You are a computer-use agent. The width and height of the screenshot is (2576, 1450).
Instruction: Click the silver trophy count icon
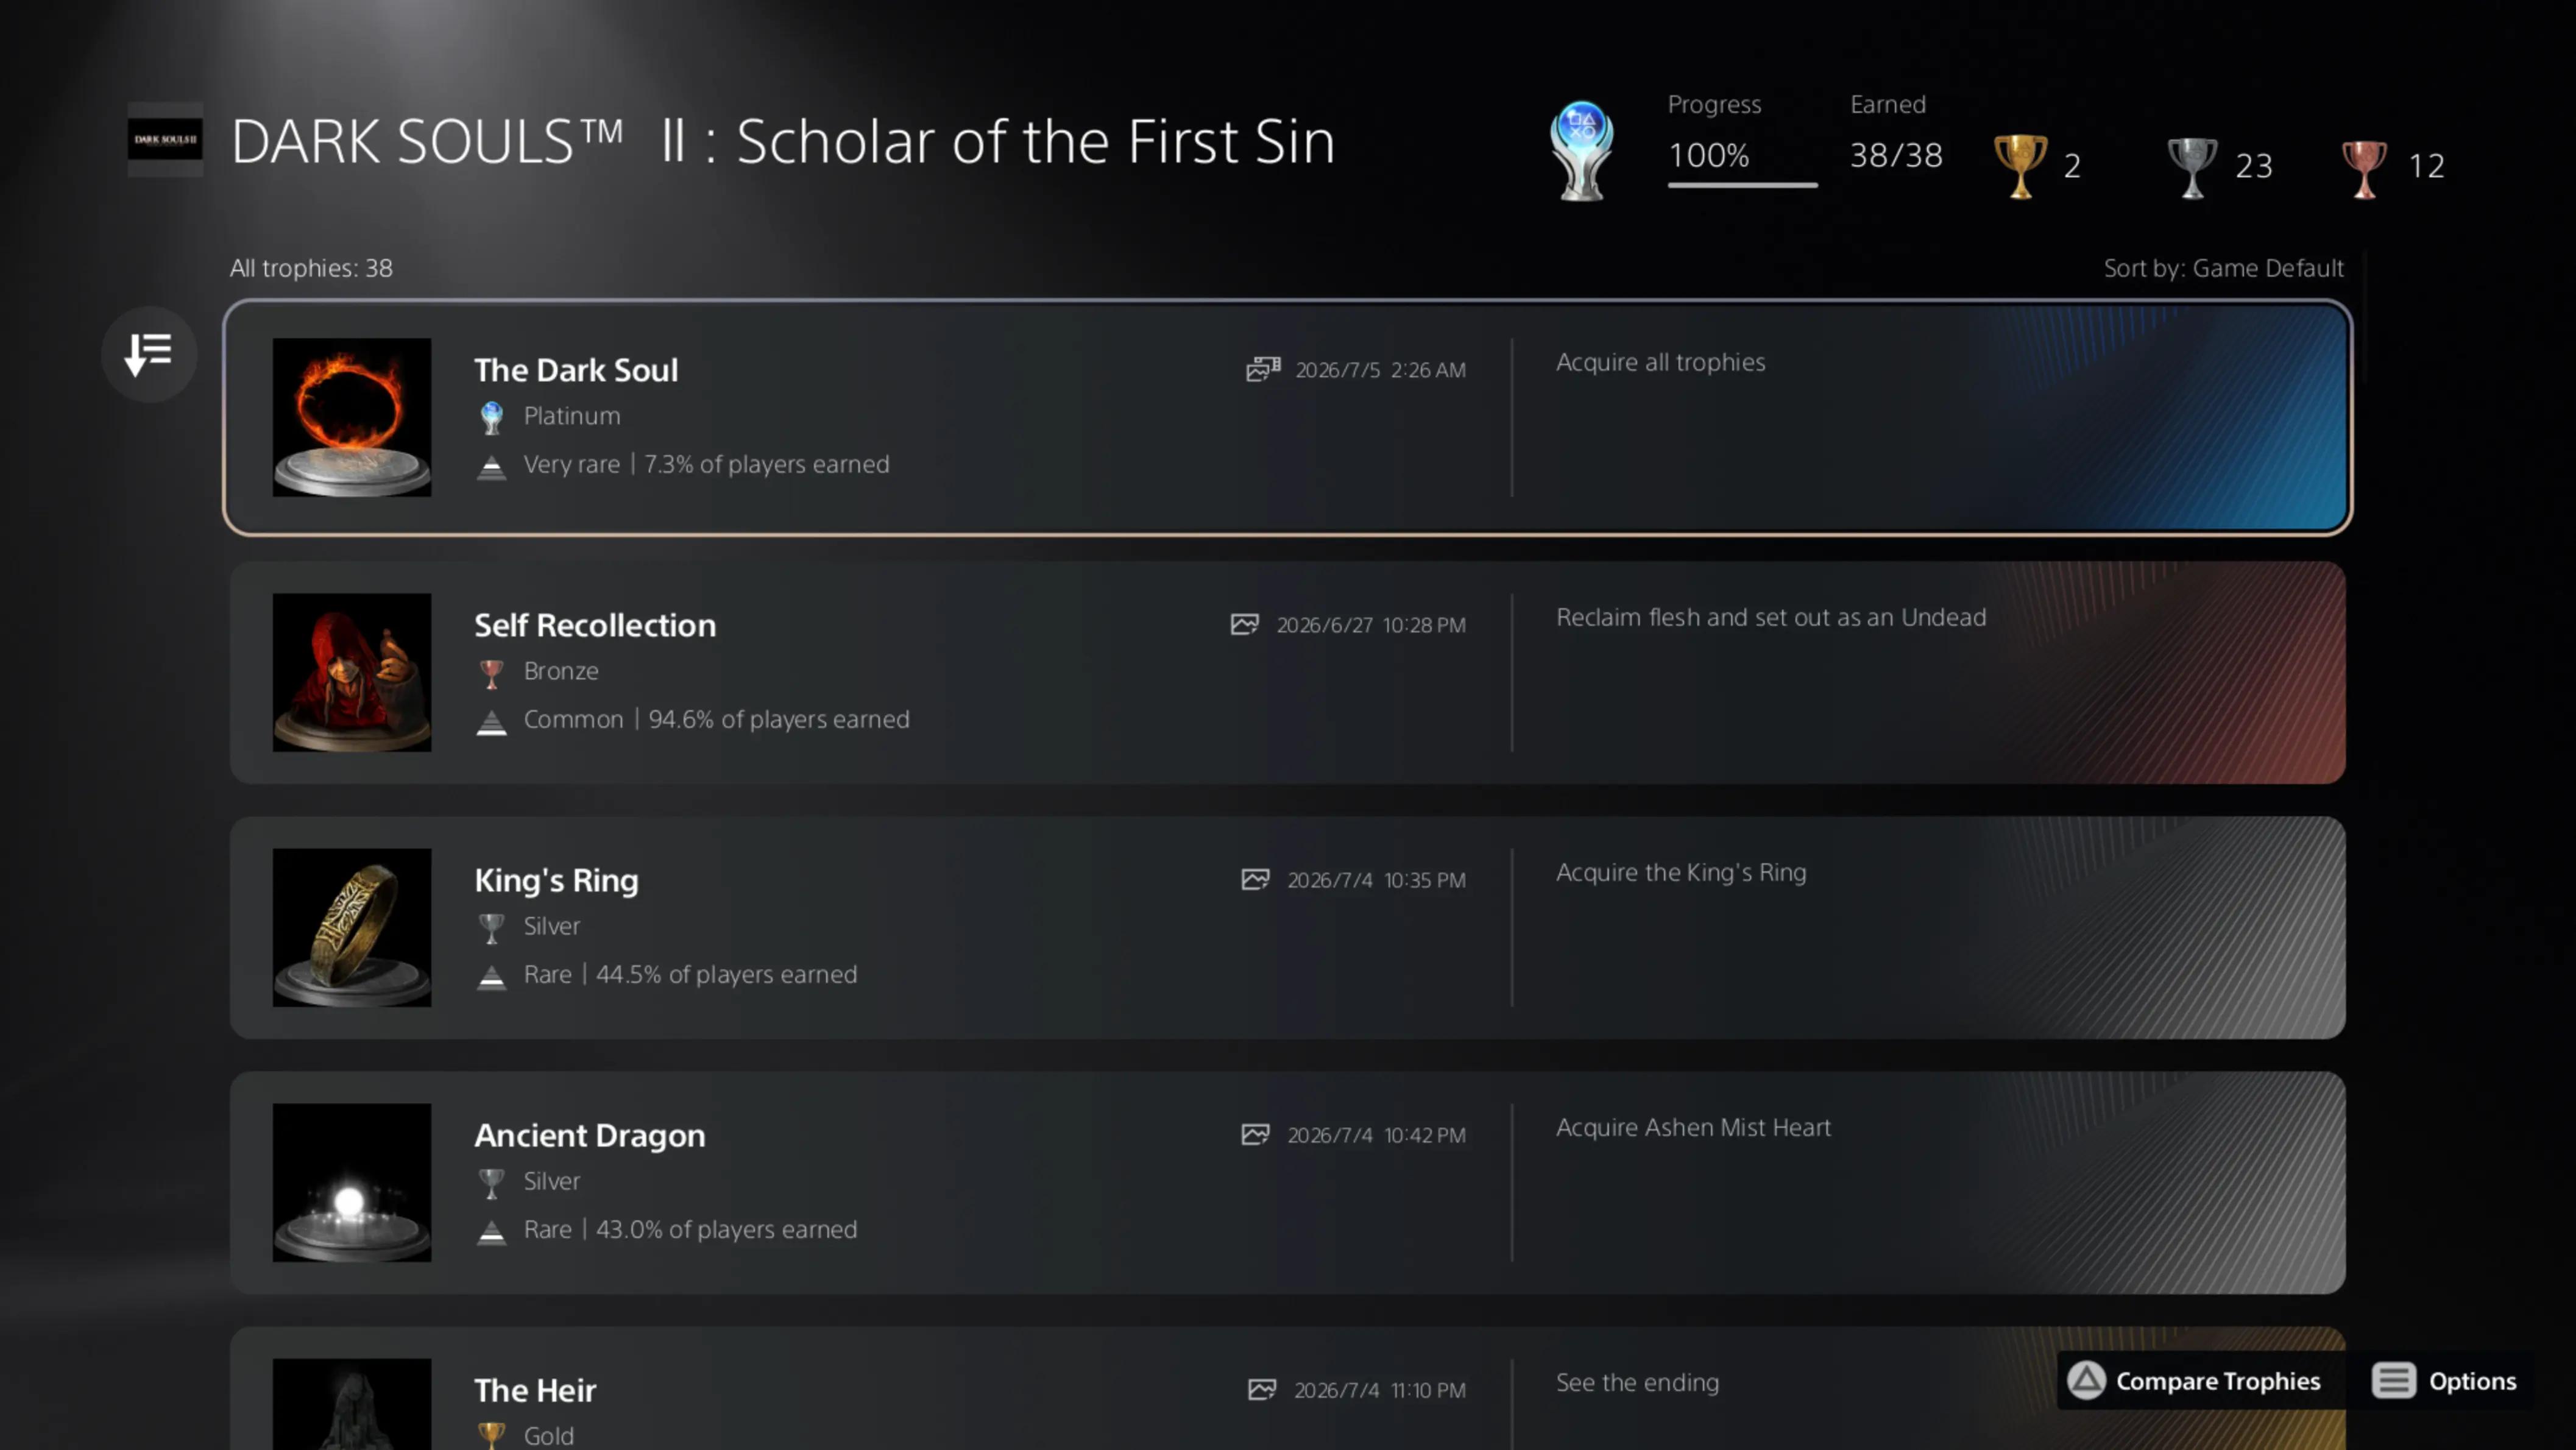click(x=2192, y=166)
